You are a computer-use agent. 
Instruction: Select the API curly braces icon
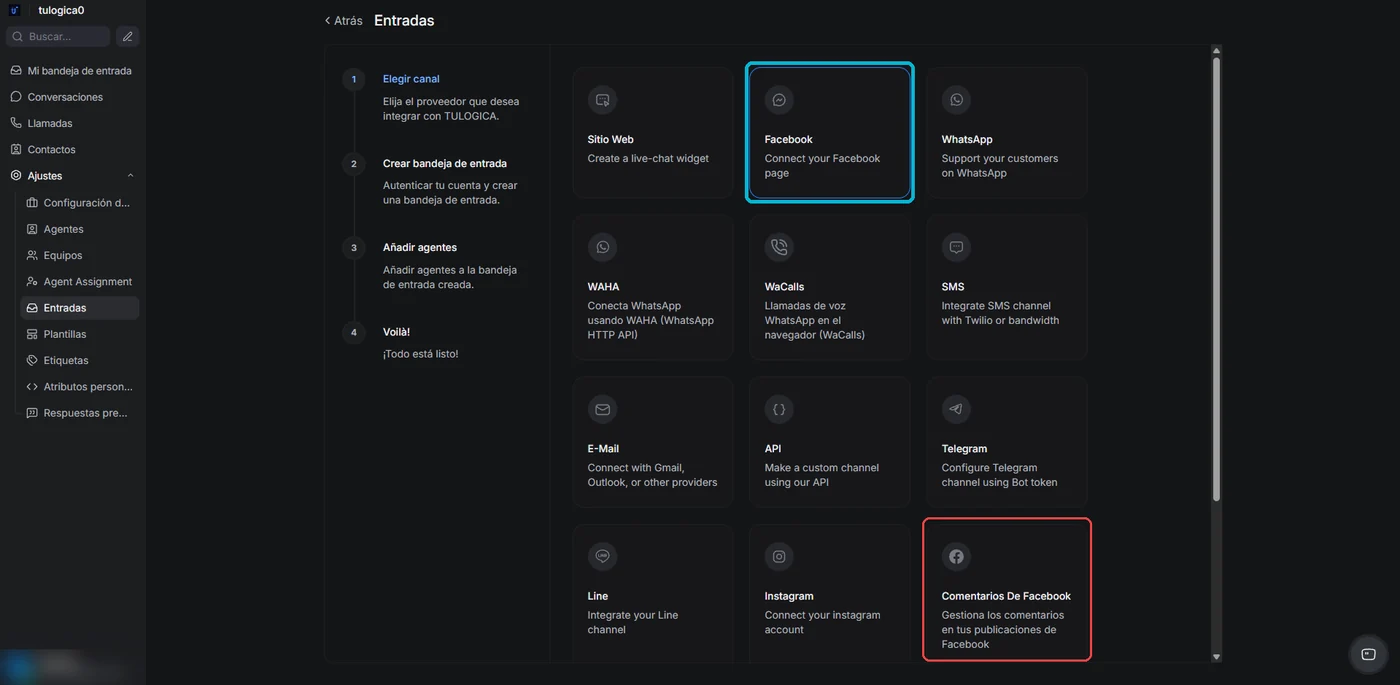pos(779,409)
